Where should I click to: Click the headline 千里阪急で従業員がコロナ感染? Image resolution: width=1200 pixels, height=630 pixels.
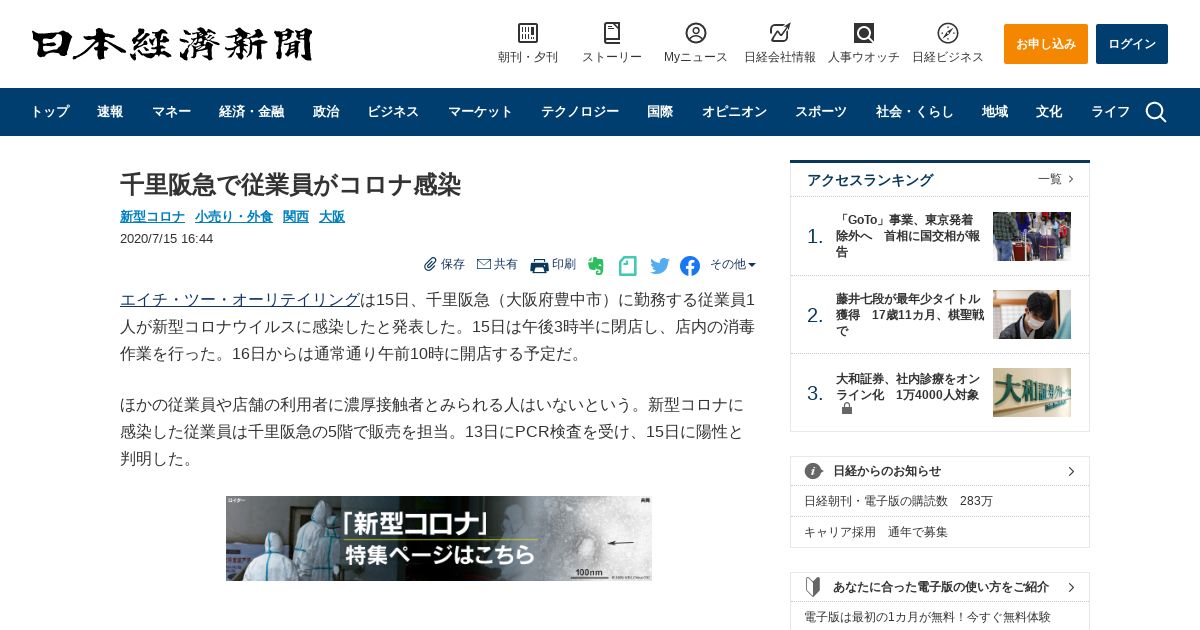tap(290, 184)
